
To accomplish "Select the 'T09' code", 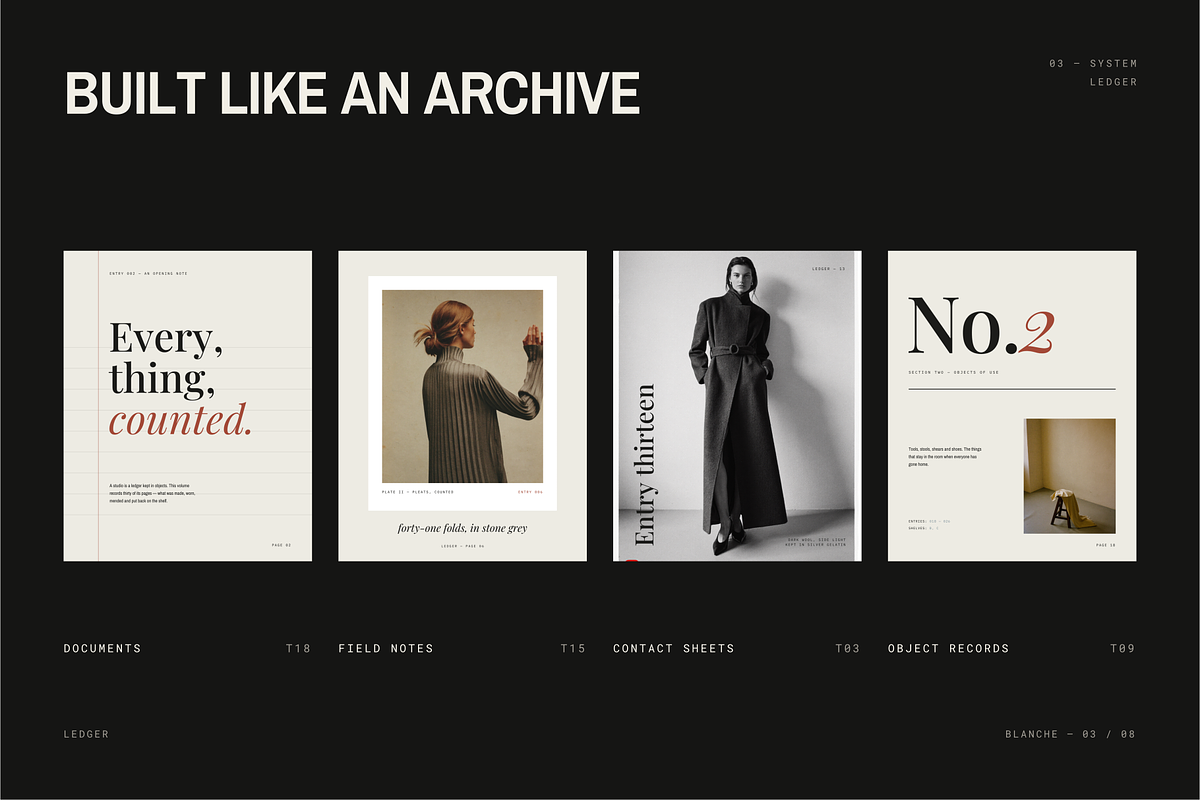I will [x=1123, y=648].
